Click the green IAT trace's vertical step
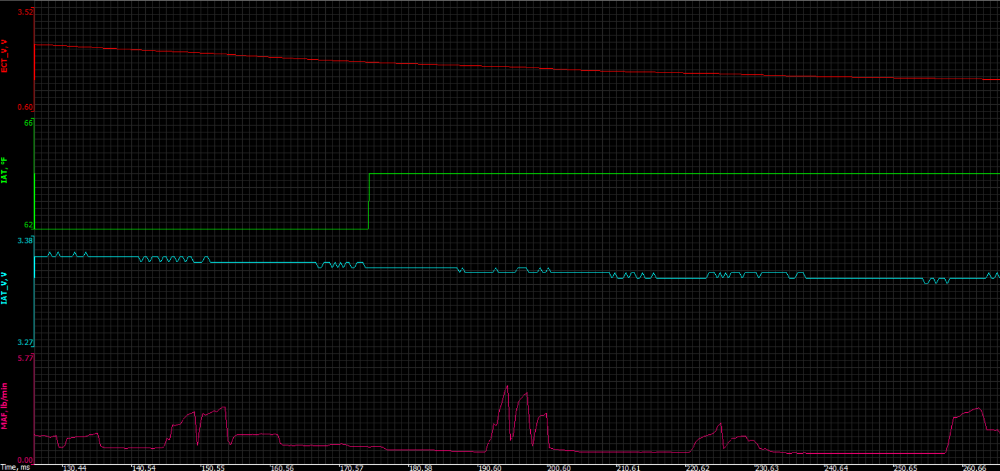Viewport: 1000px width, 471px height. coord(369,201)
